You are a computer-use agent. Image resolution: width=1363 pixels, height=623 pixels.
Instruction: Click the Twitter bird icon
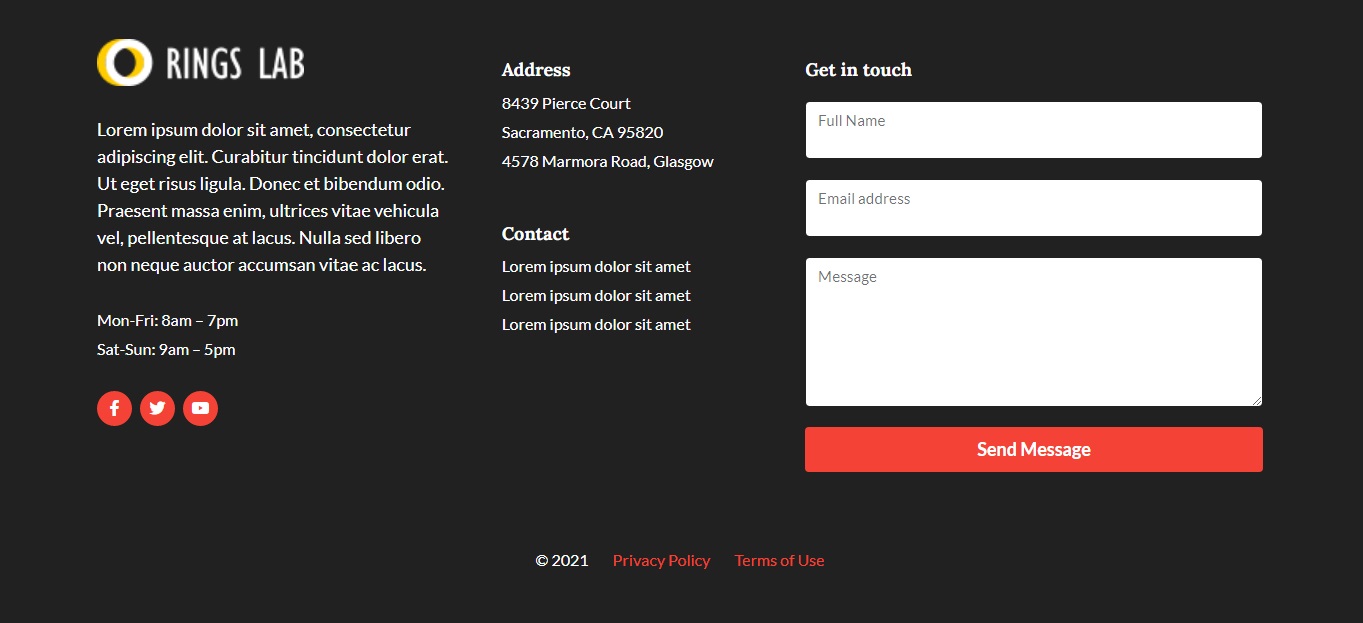(x=157, y=408)
